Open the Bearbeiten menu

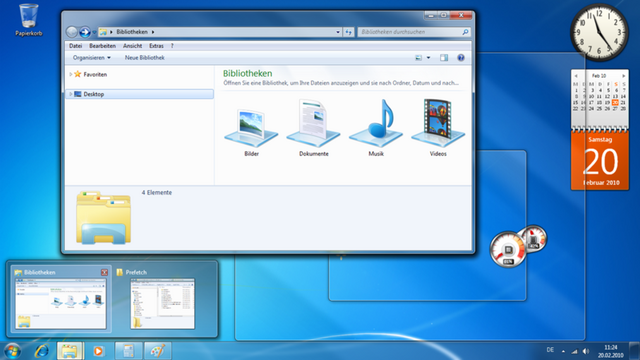pos(102,46)
